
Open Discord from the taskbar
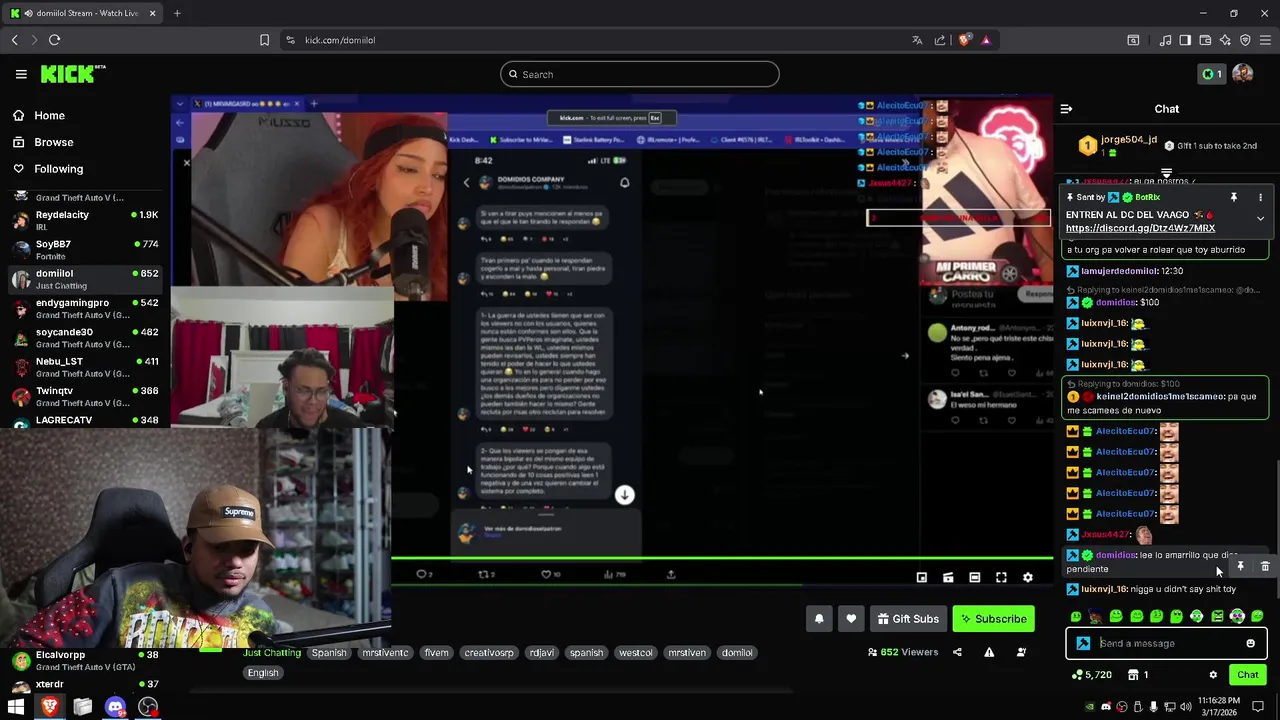[x=115, y=707]
